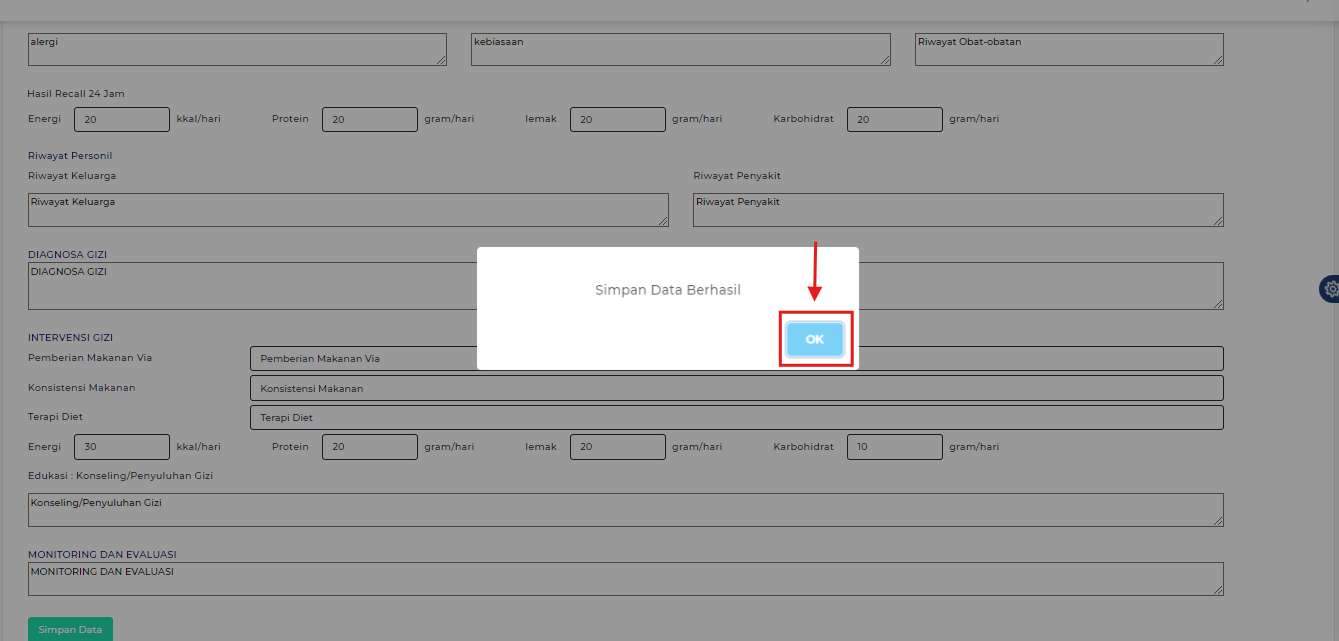Click Energi field under Hasil Recall 24 Jam

[x=122, y=119]
